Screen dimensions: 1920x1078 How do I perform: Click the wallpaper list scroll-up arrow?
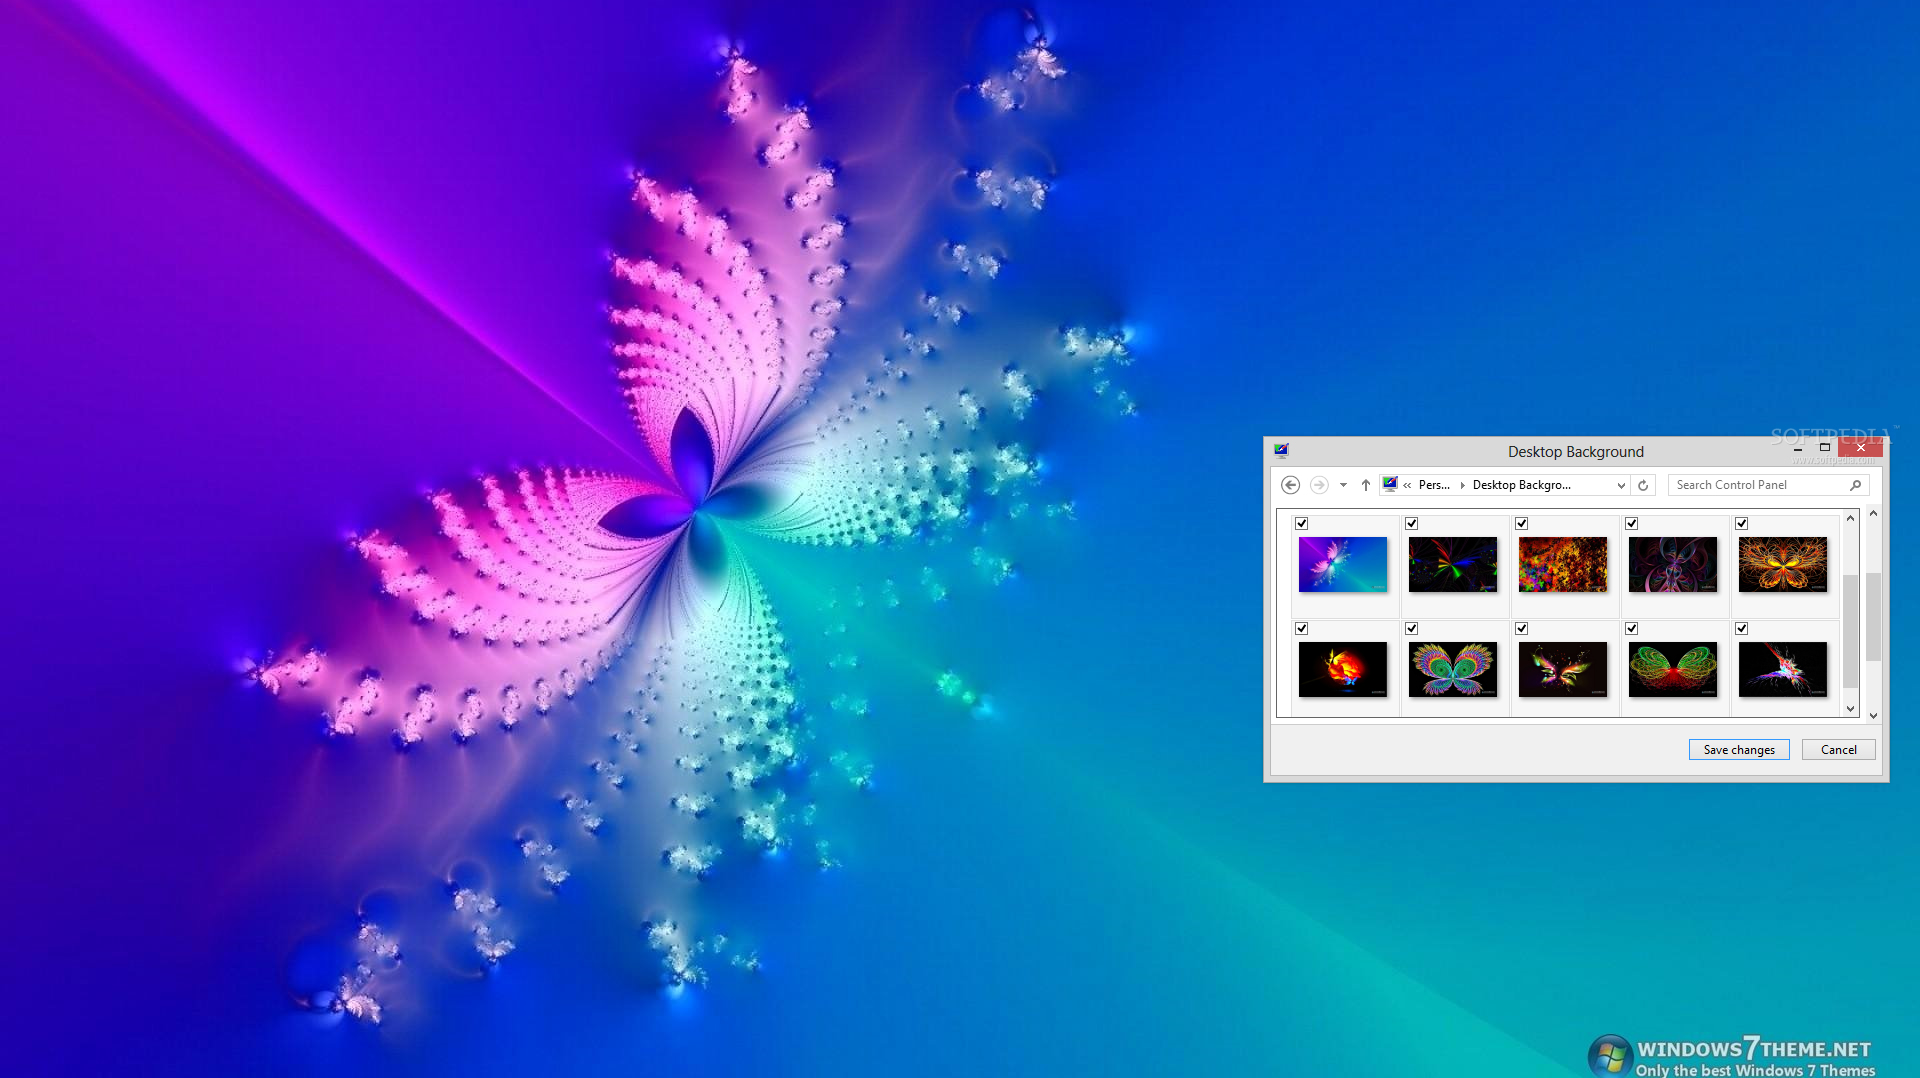coord(1850,518)
